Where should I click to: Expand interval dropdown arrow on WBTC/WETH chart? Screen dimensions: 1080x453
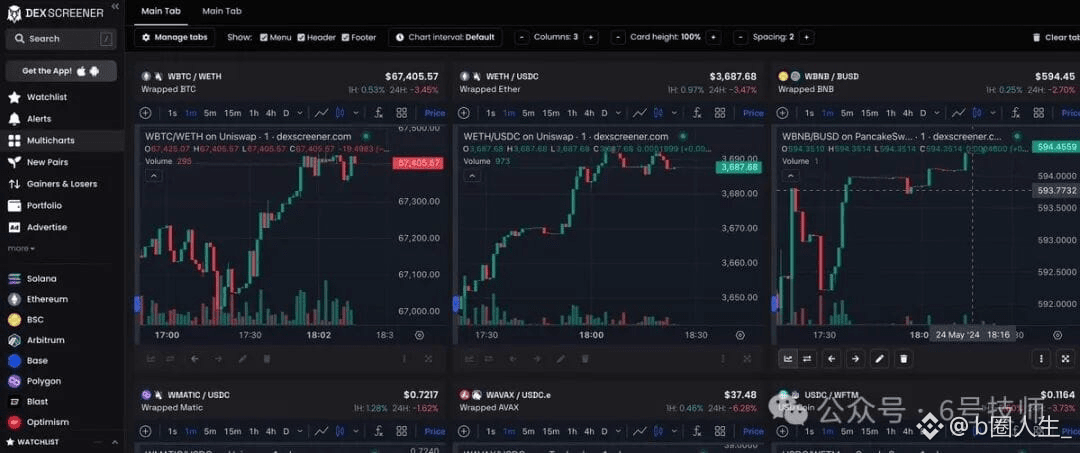[x=301, y=113]
